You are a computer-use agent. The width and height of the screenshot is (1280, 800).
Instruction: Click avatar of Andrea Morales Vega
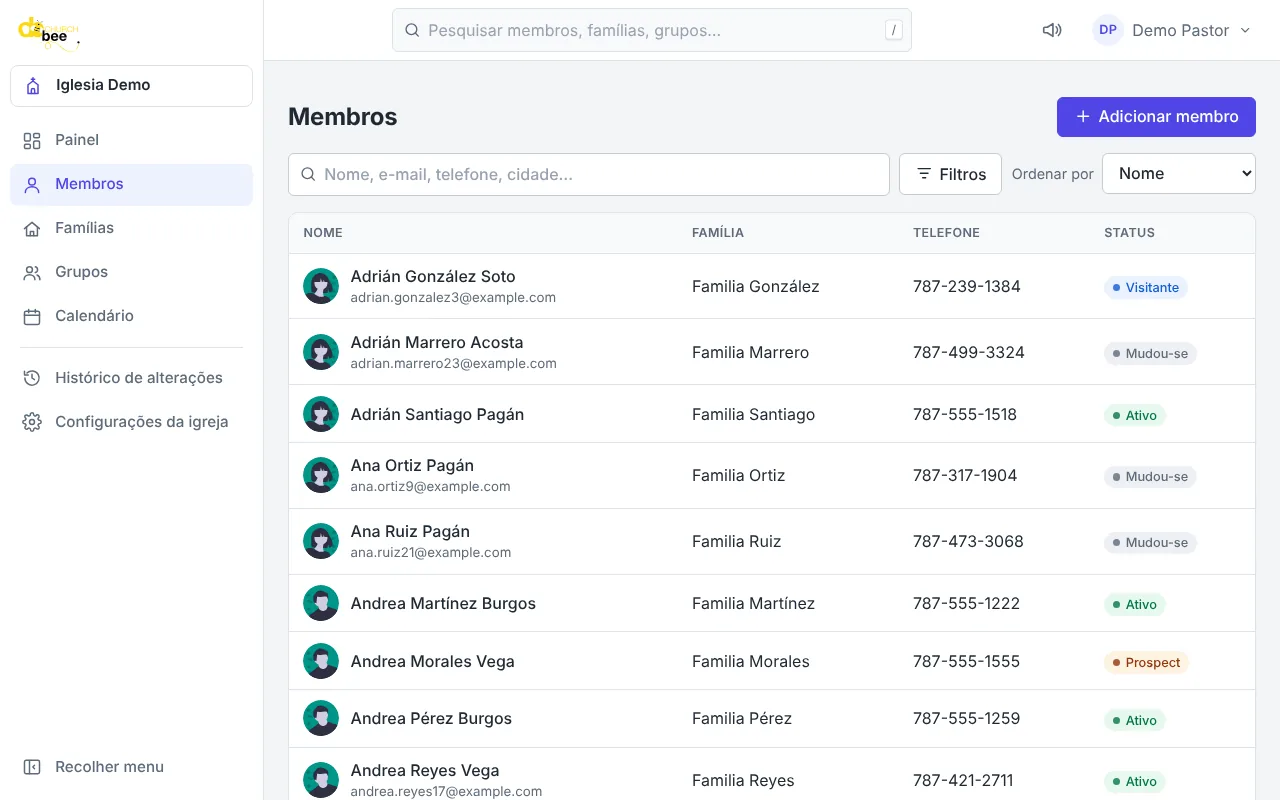pos(321,661)
